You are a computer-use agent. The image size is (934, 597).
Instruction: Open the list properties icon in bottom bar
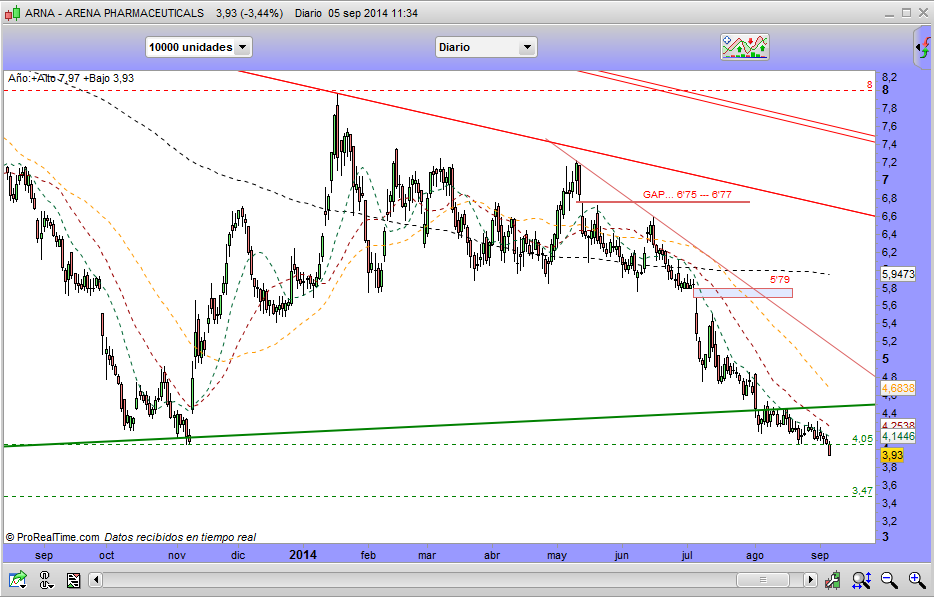click(x=73, y=579)
